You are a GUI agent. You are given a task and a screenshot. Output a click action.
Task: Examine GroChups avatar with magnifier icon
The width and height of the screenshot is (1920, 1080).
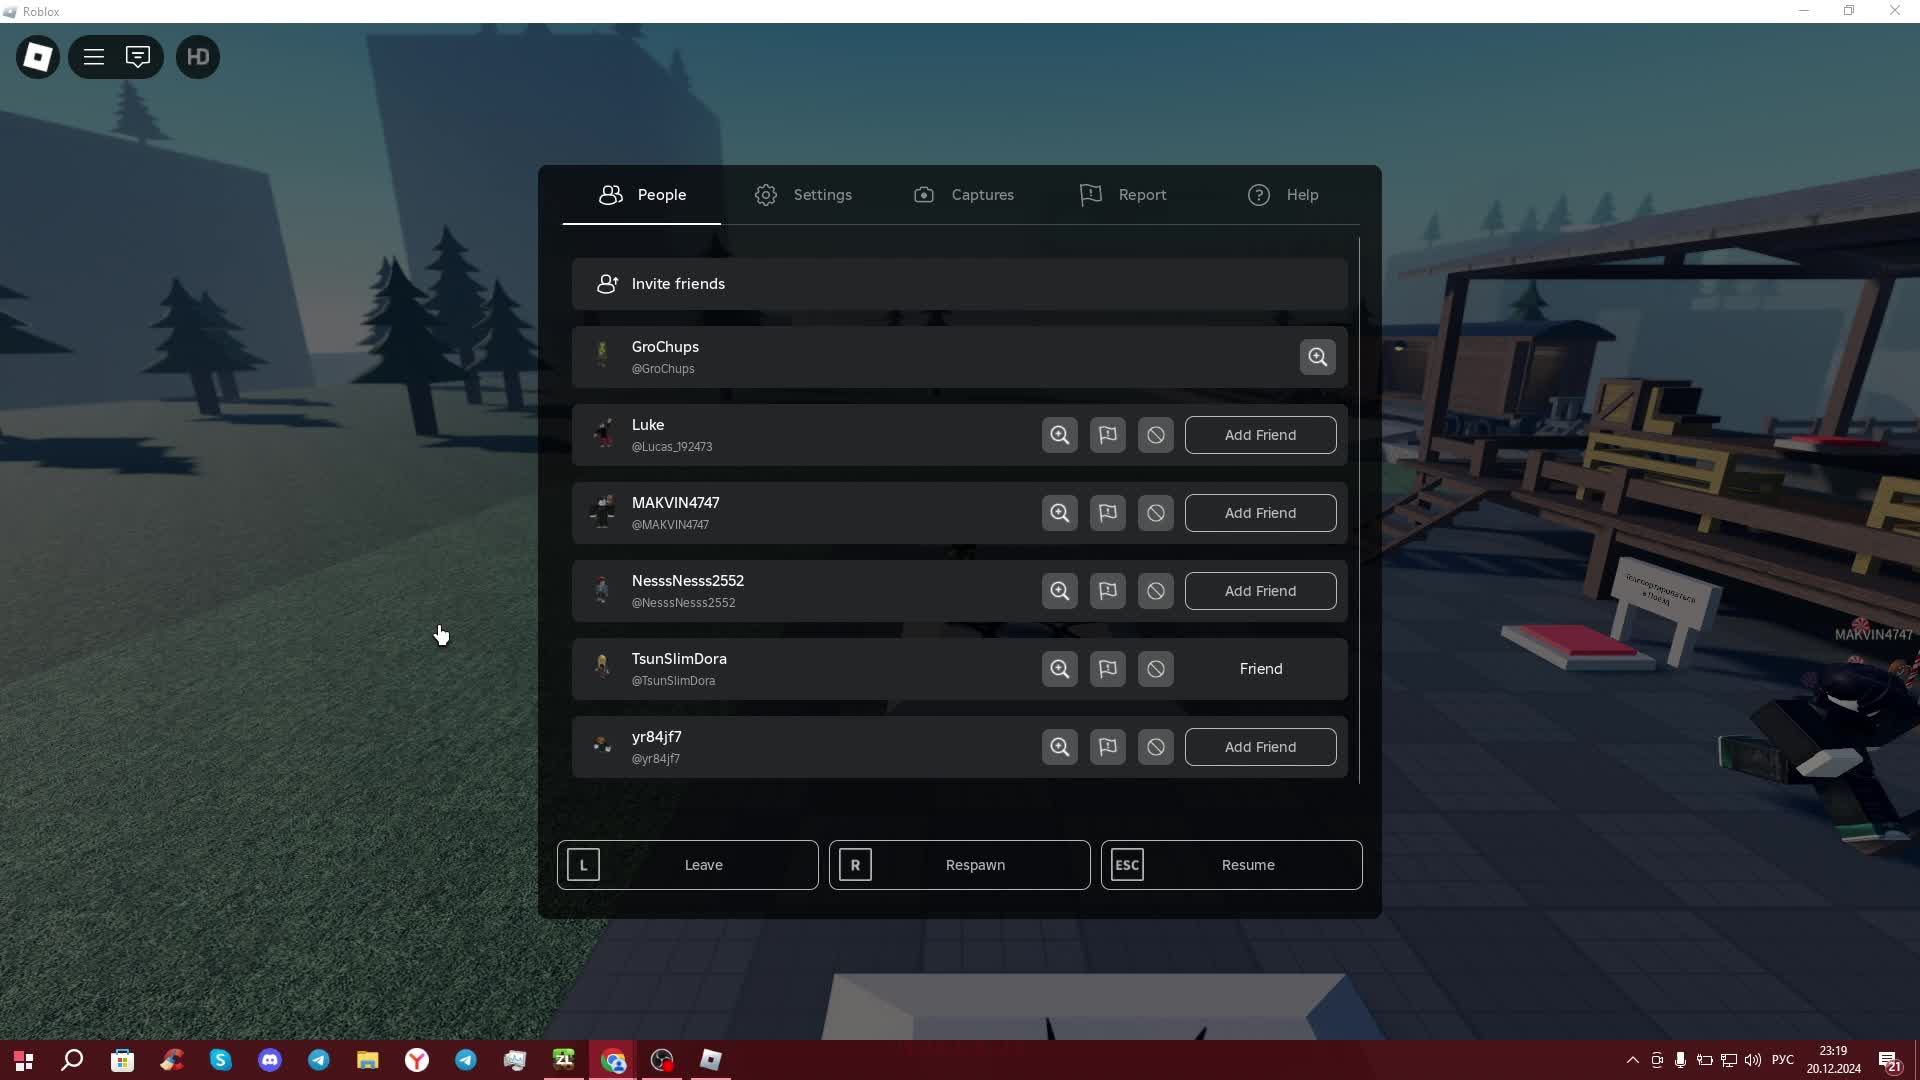point(1317,357)
